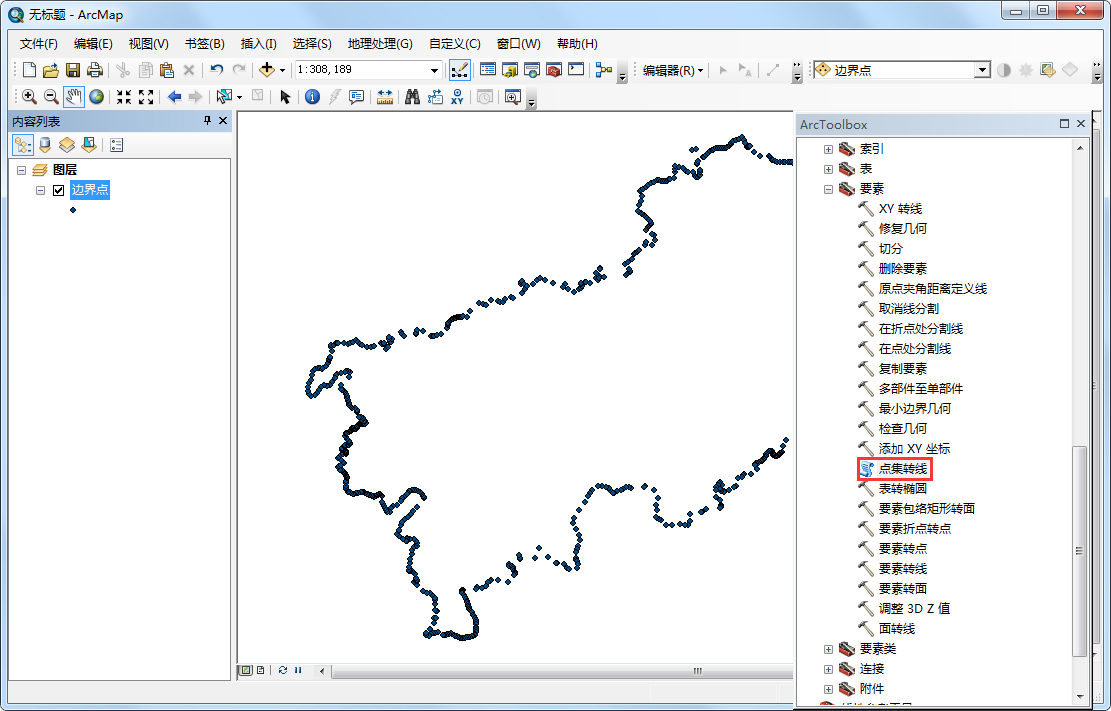Collapse the 图层 group in contents panel

pyautogui.click(x=24, y=169)
